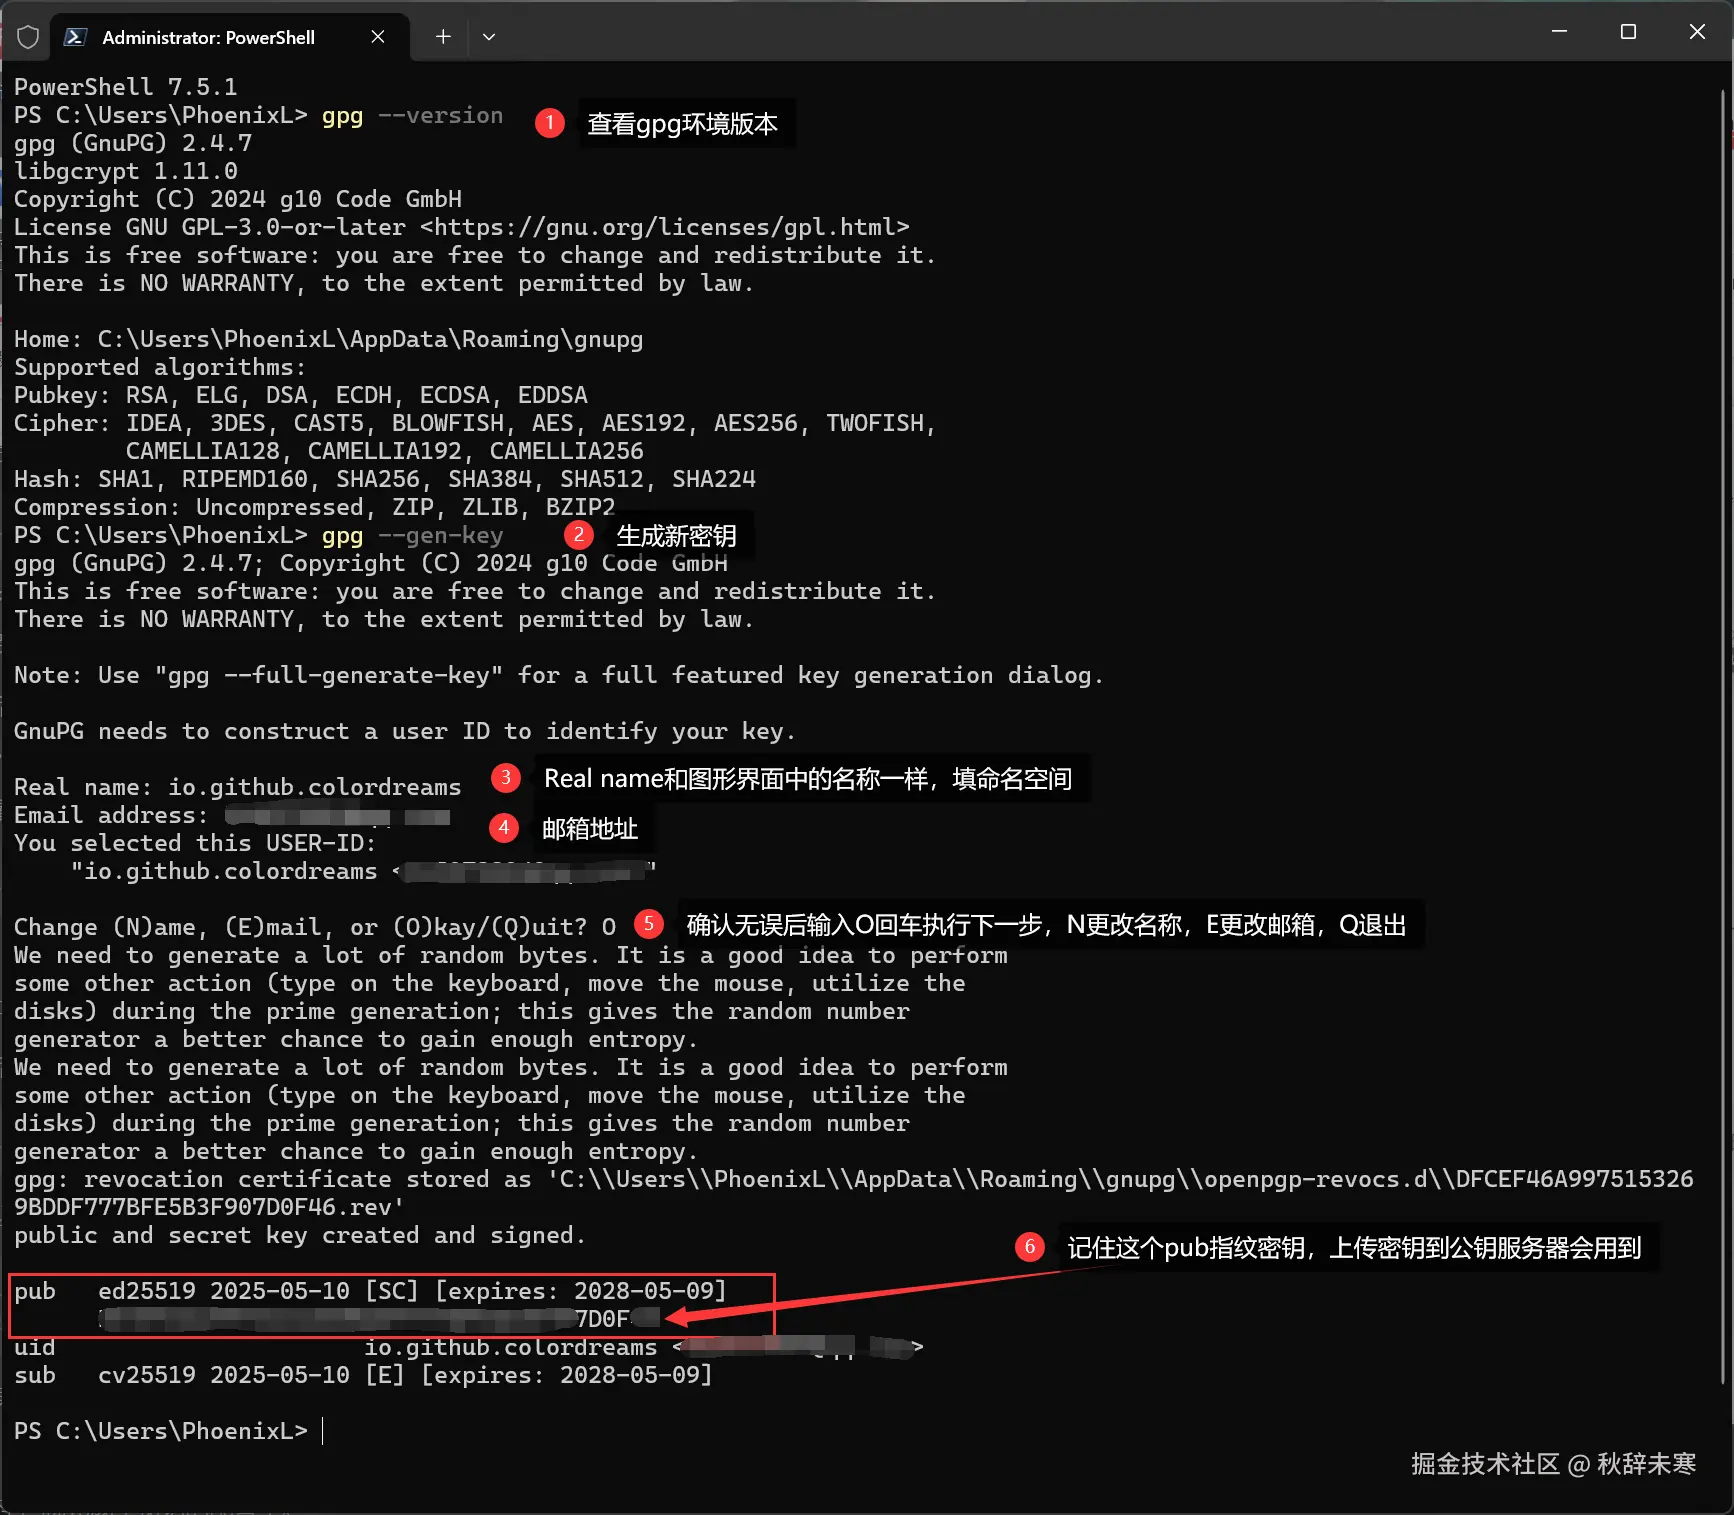This screenshot has height=1515, width=1734.
Task: Close the Administrator: PowerShell tab
Action: tap(378, 37)
